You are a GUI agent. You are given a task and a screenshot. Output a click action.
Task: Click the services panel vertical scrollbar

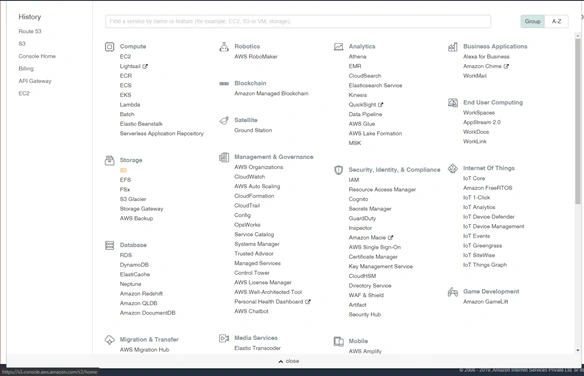coord(578,121)
